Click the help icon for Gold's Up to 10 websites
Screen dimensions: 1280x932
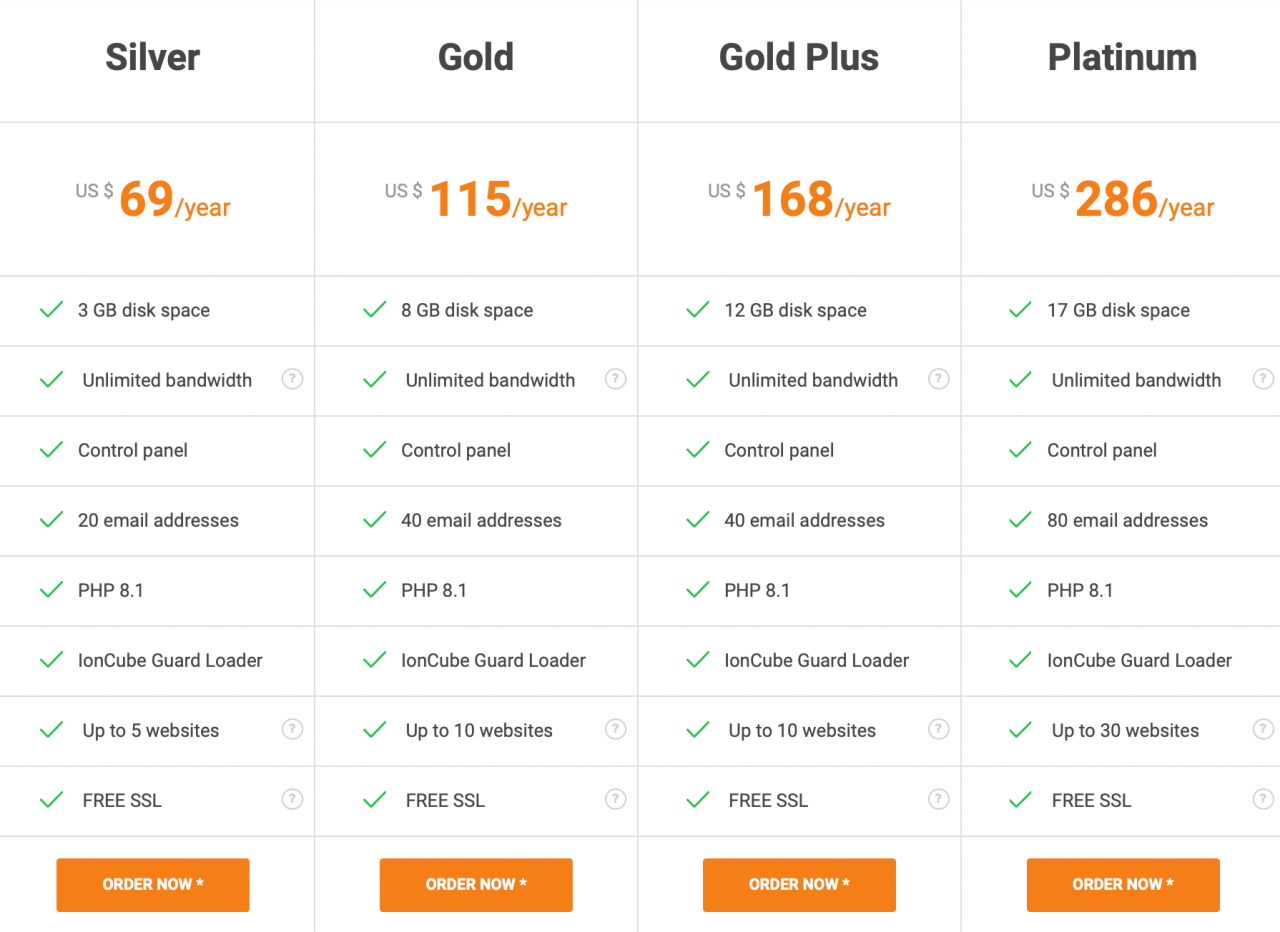(615, 730)
